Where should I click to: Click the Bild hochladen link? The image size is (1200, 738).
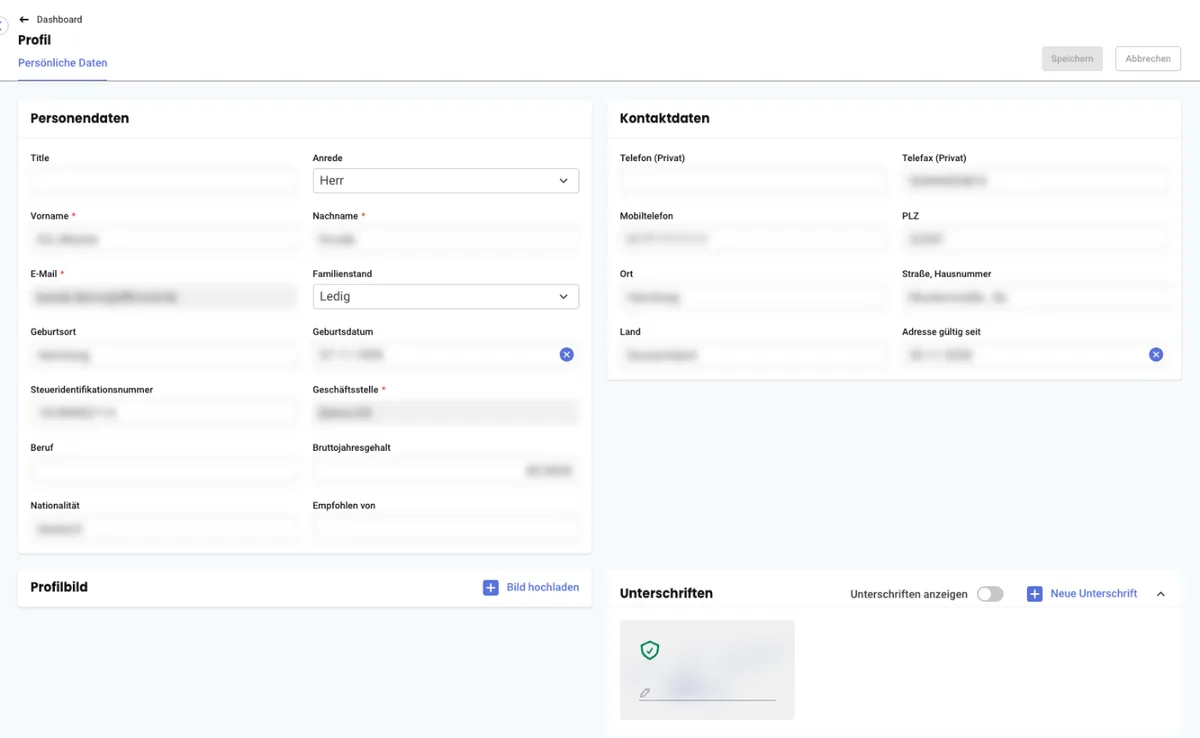pos(543,587)
